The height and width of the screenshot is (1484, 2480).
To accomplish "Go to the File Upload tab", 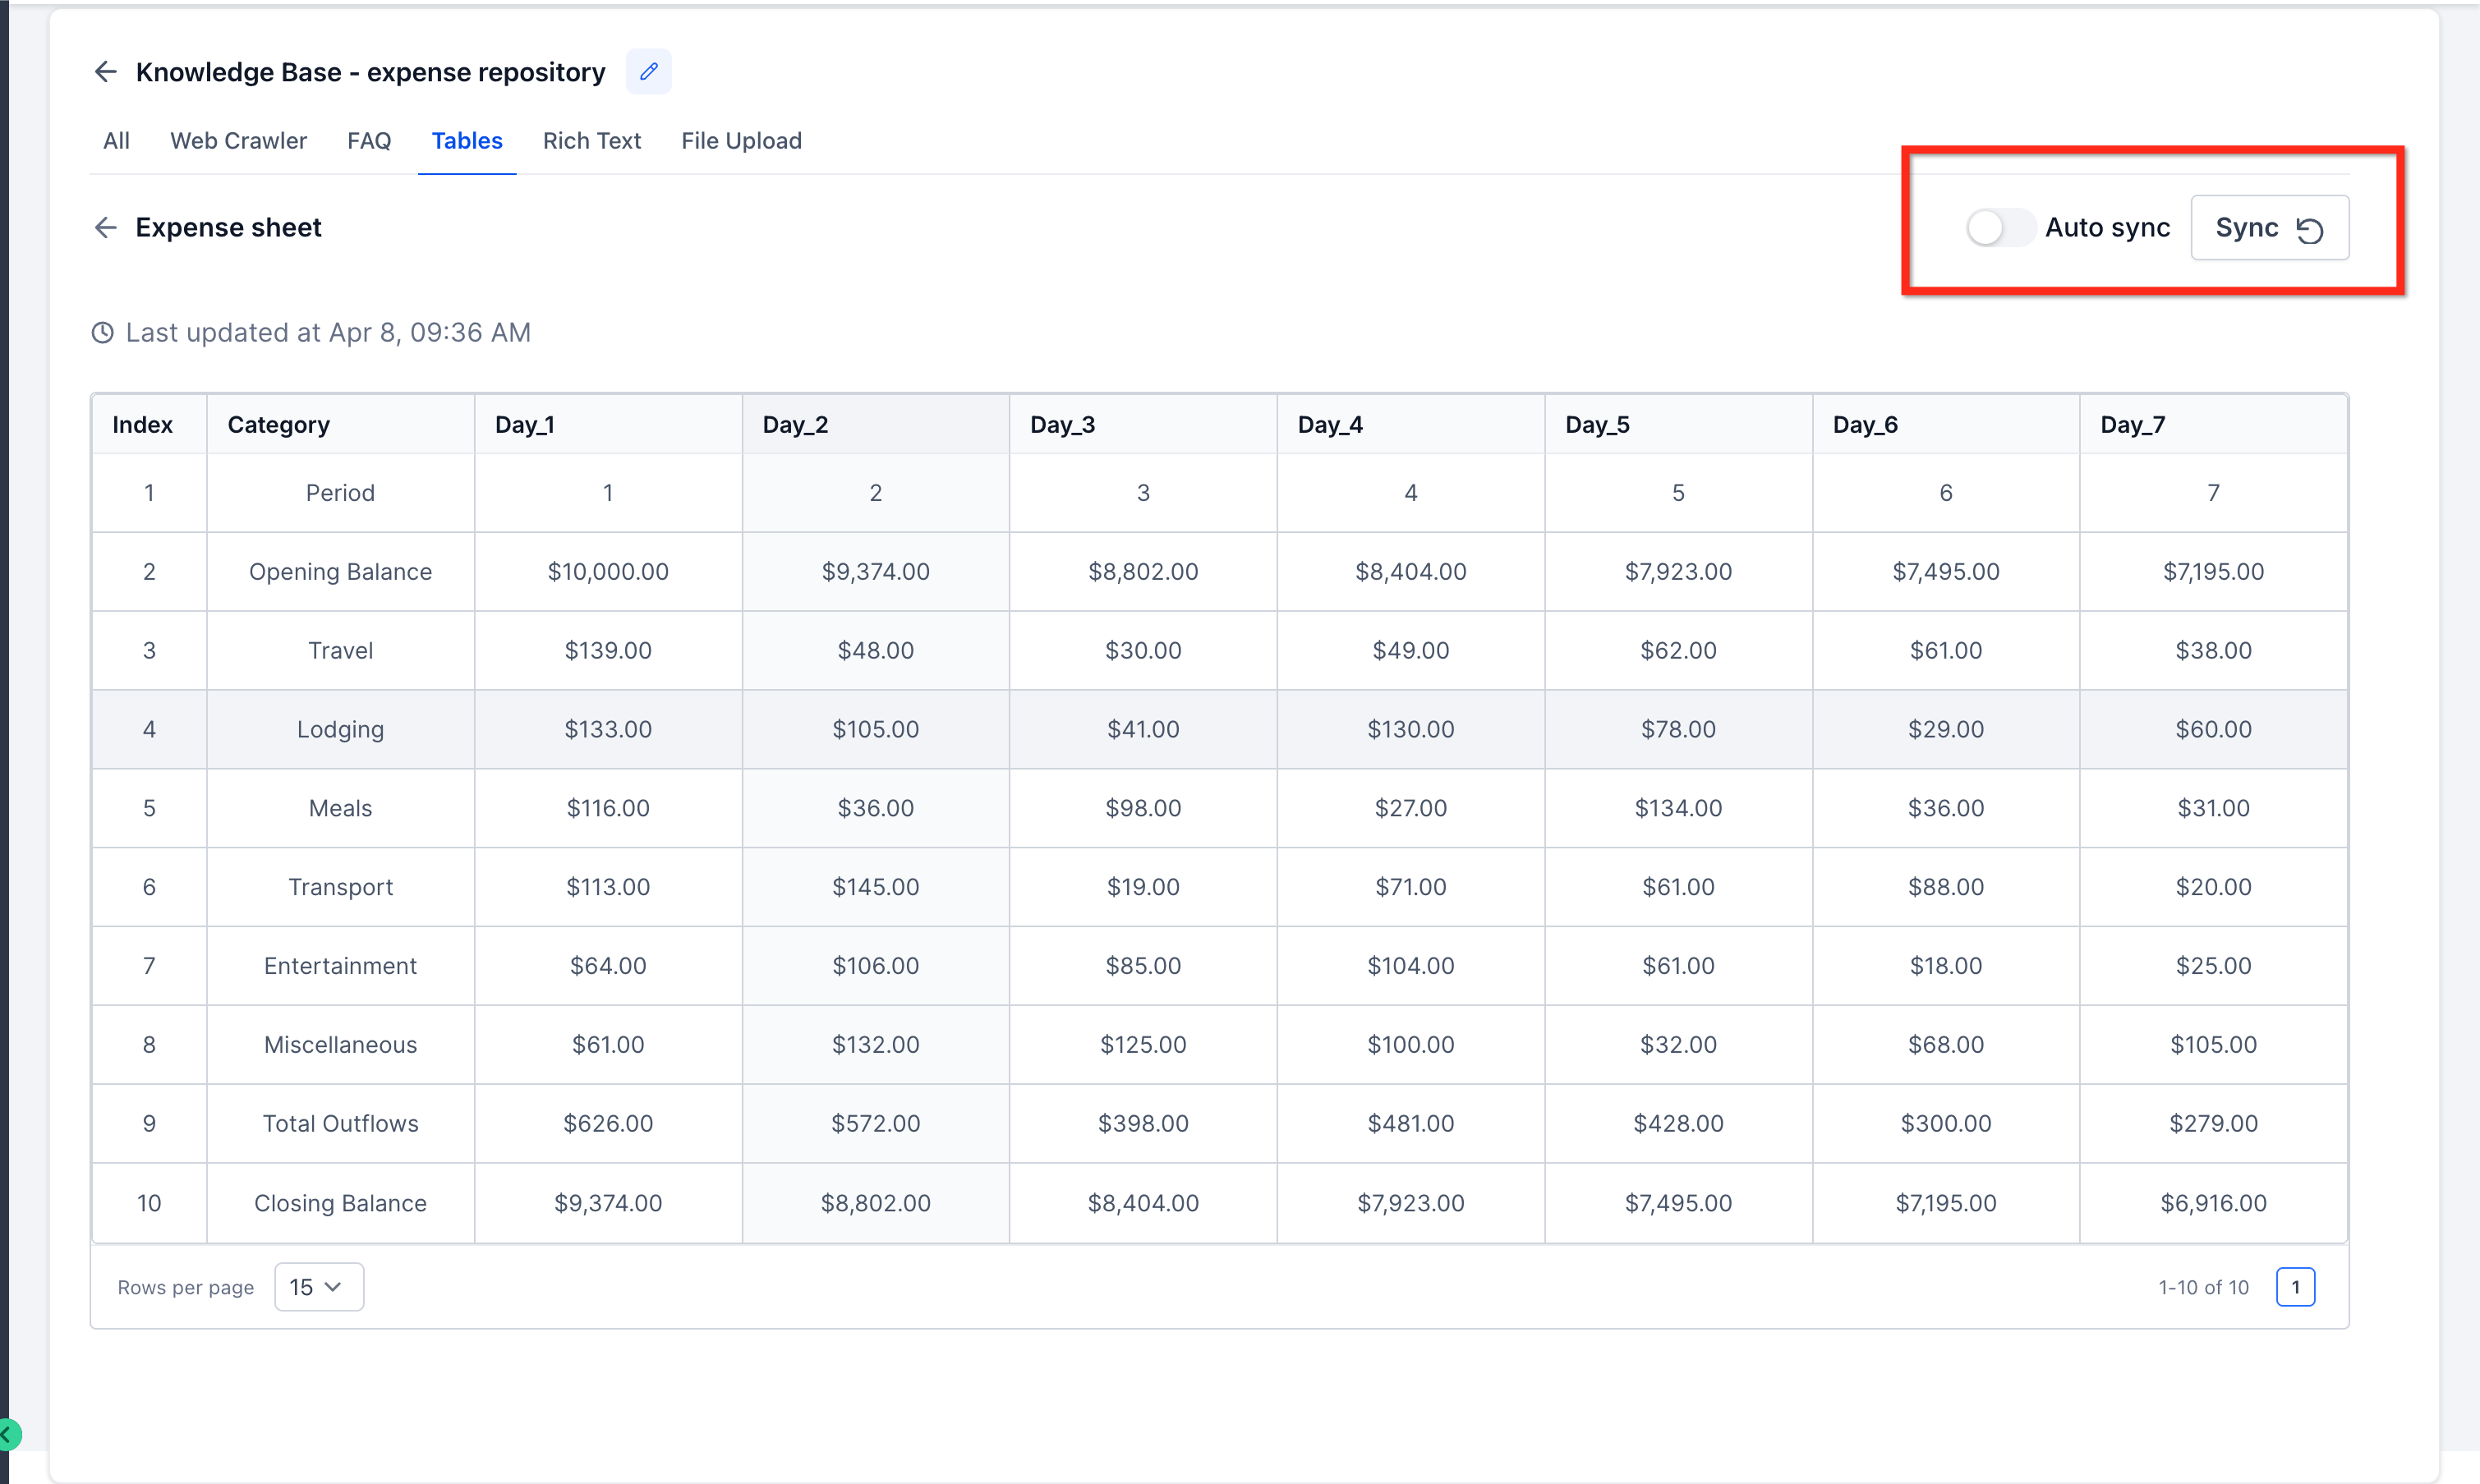I will 741,141.
